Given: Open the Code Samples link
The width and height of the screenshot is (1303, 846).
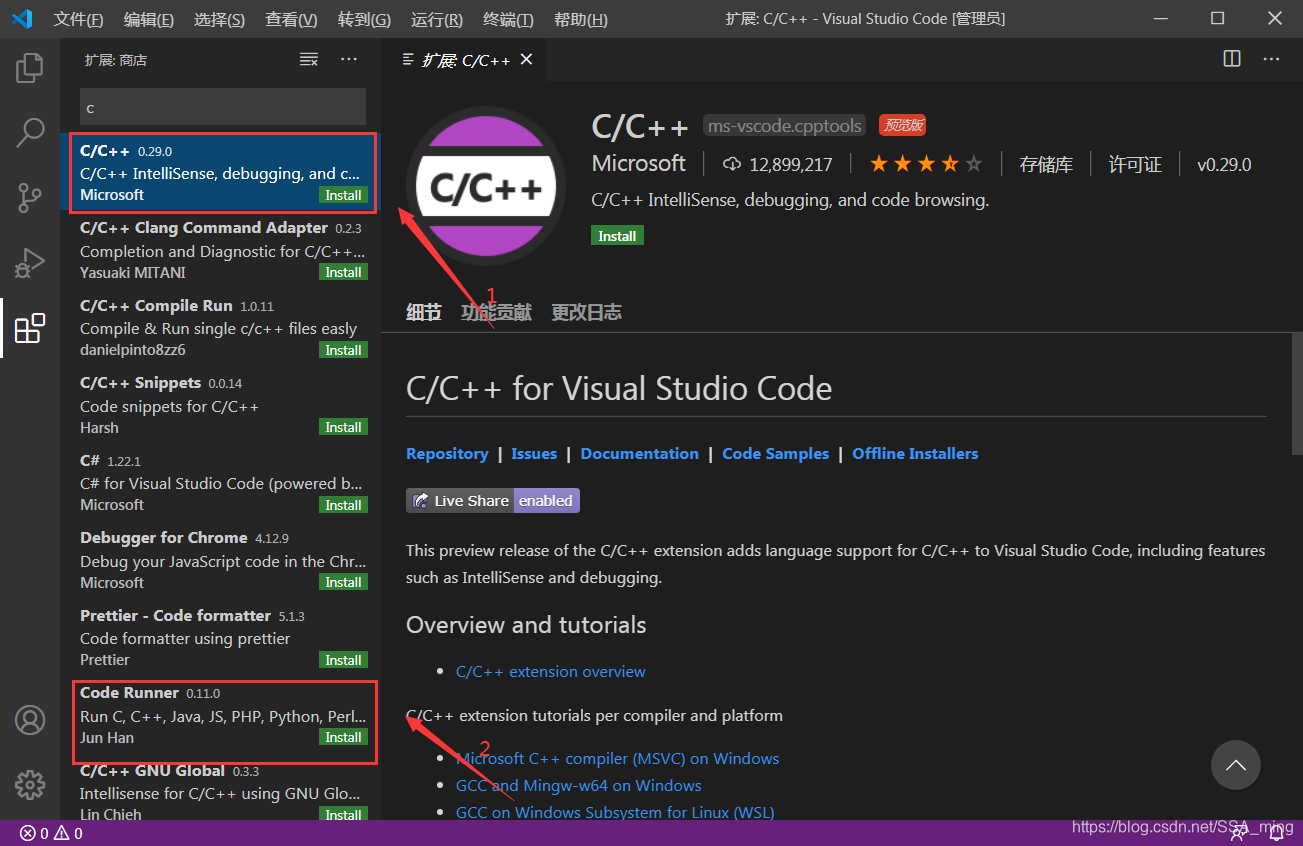Looking at the screenshot, I should [776, 453].
